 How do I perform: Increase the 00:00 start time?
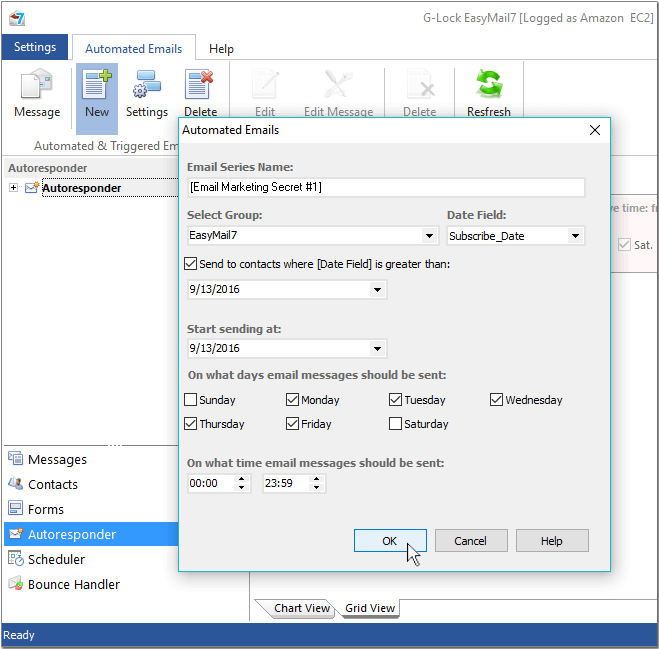(241, 479)
